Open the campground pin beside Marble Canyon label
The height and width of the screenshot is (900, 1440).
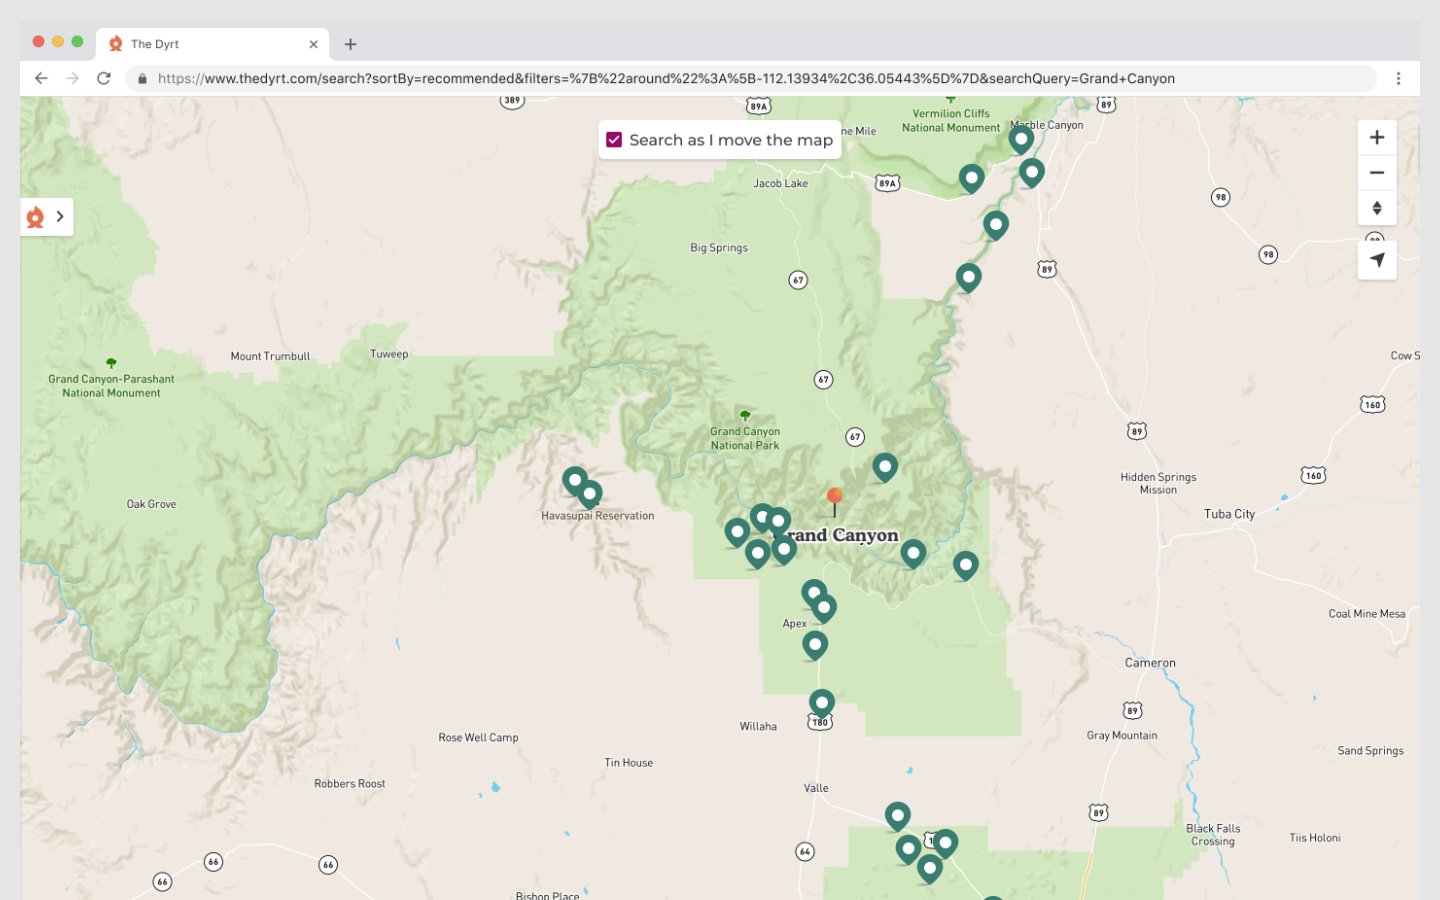pyautogui.click(x=1021, y=140)
